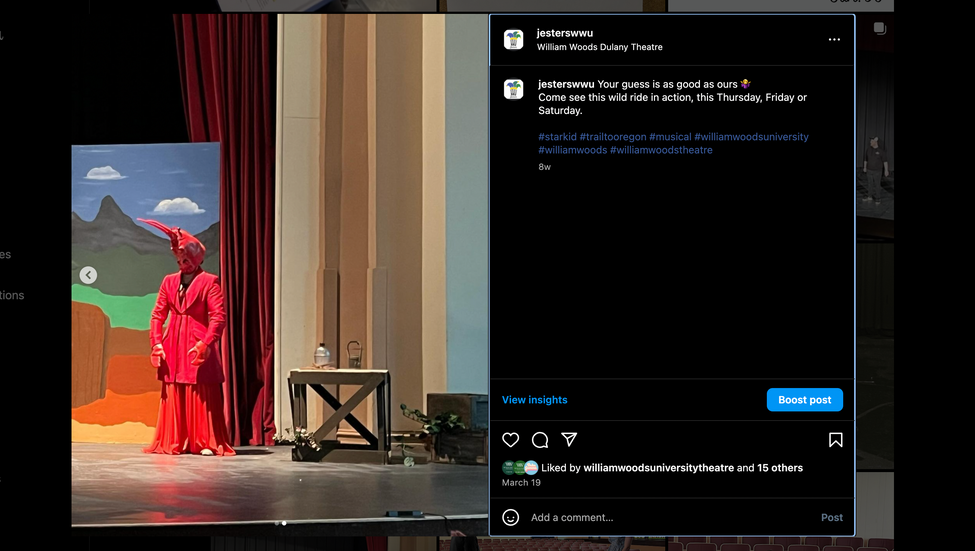Open the three-dot more options menu
The image size is (975, 551).
pos(834,39)
